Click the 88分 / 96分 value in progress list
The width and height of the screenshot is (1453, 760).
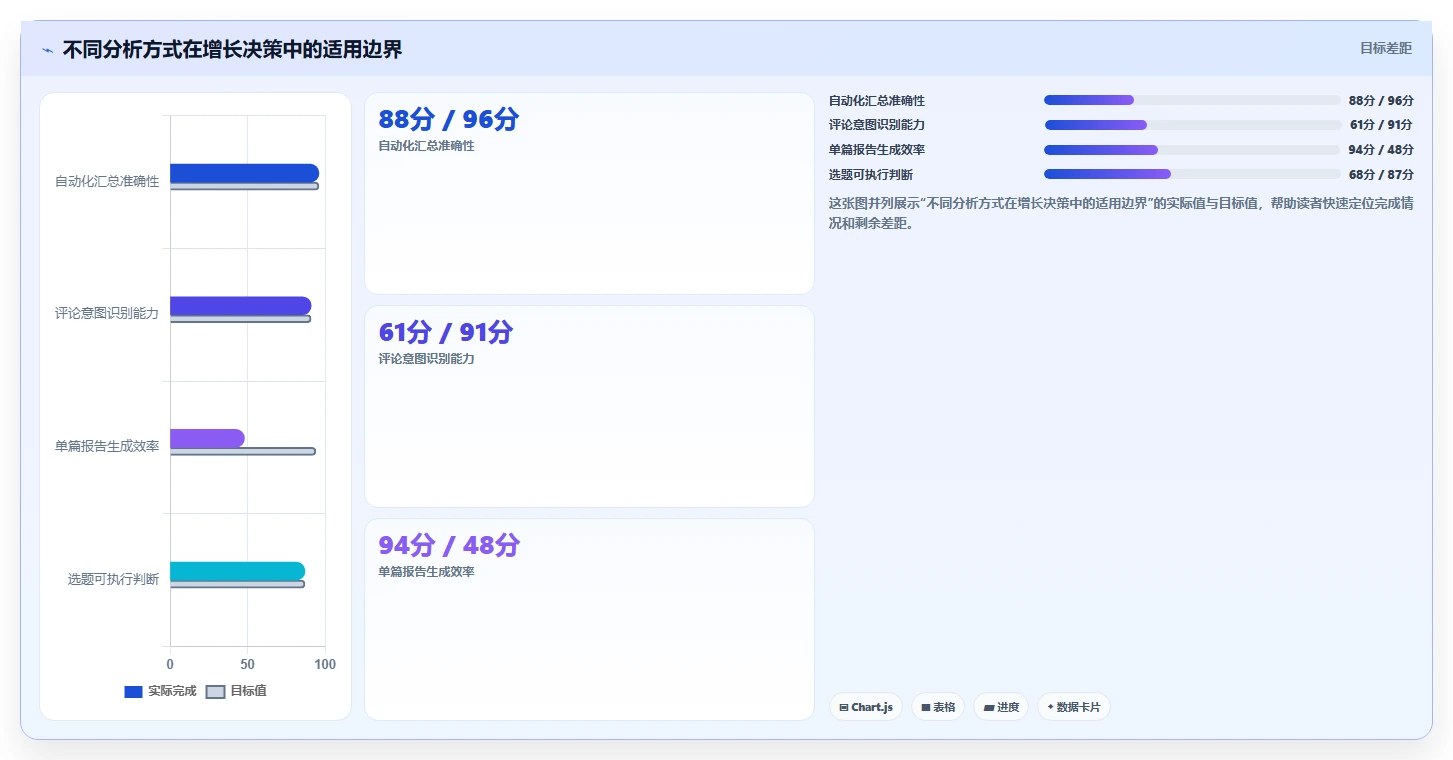click(1381, 101)
